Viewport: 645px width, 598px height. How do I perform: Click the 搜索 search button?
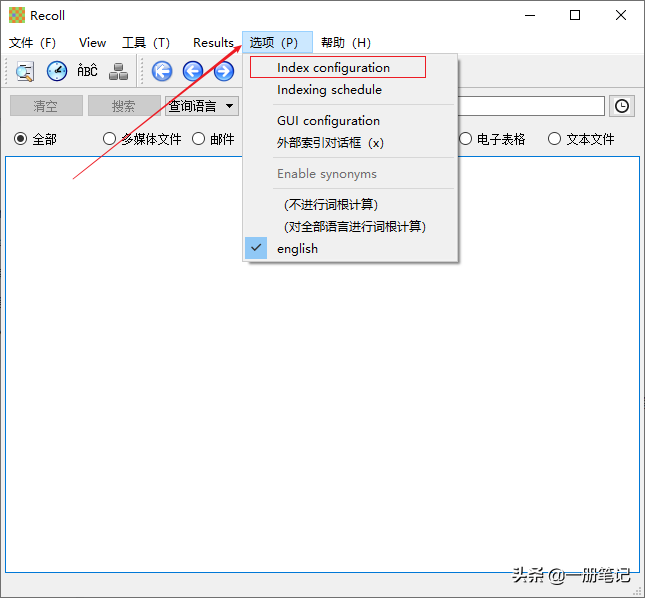(x=124, y=106)
